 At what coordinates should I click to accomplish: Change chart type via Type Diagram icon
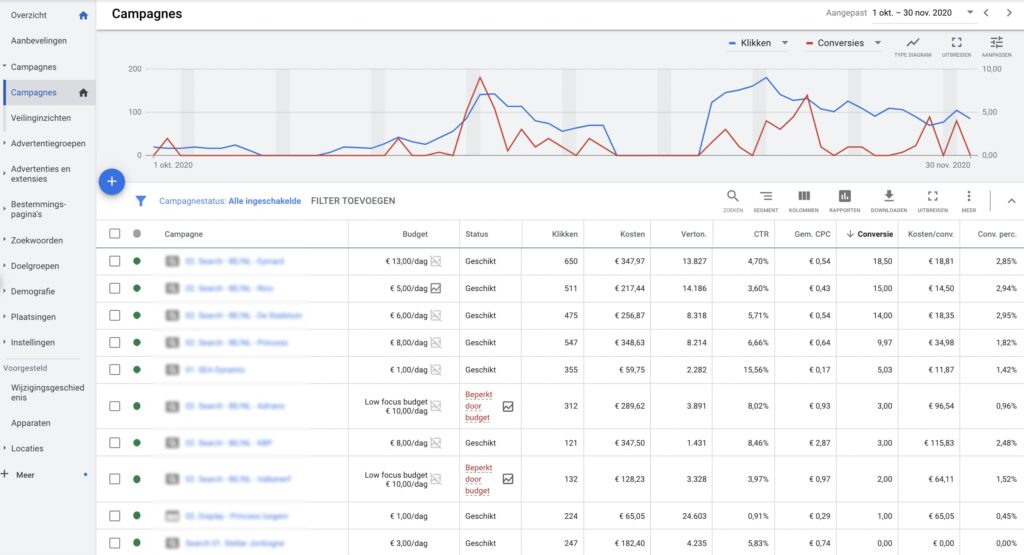913,46
